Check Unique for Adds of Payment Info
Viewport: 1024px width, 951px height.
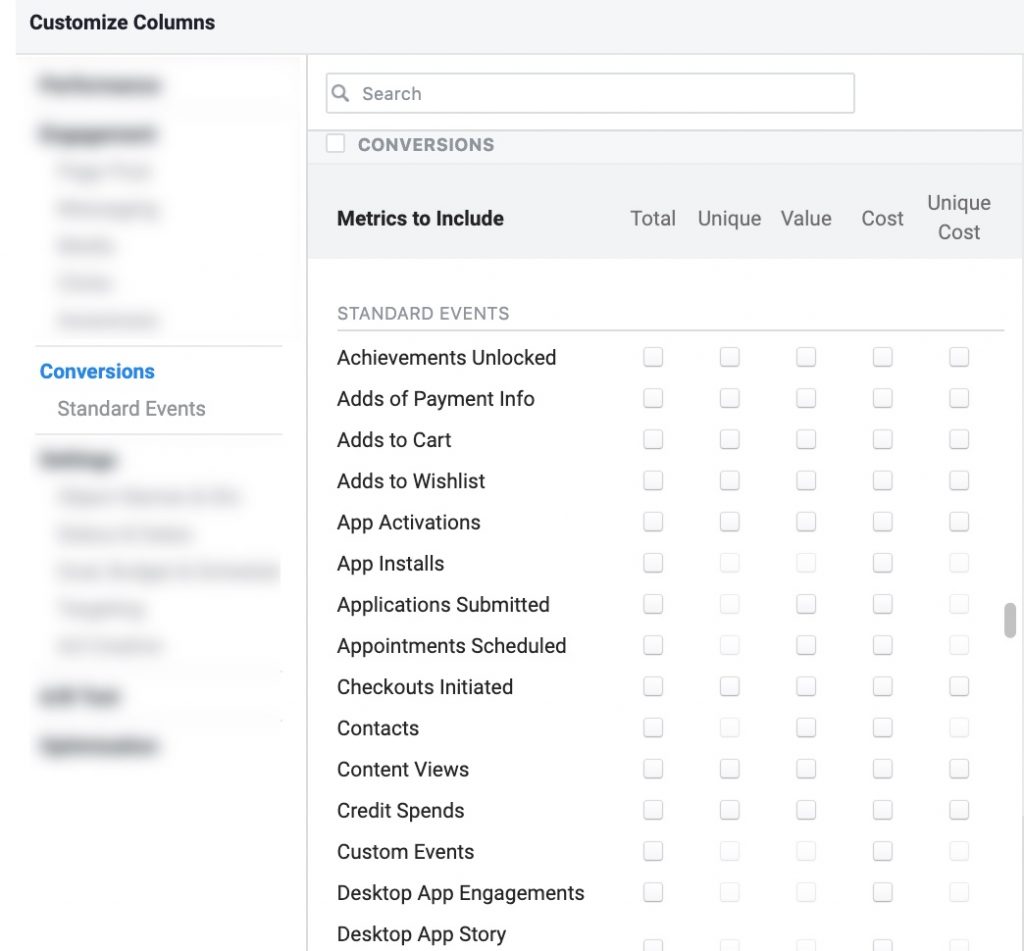(730, 398)
